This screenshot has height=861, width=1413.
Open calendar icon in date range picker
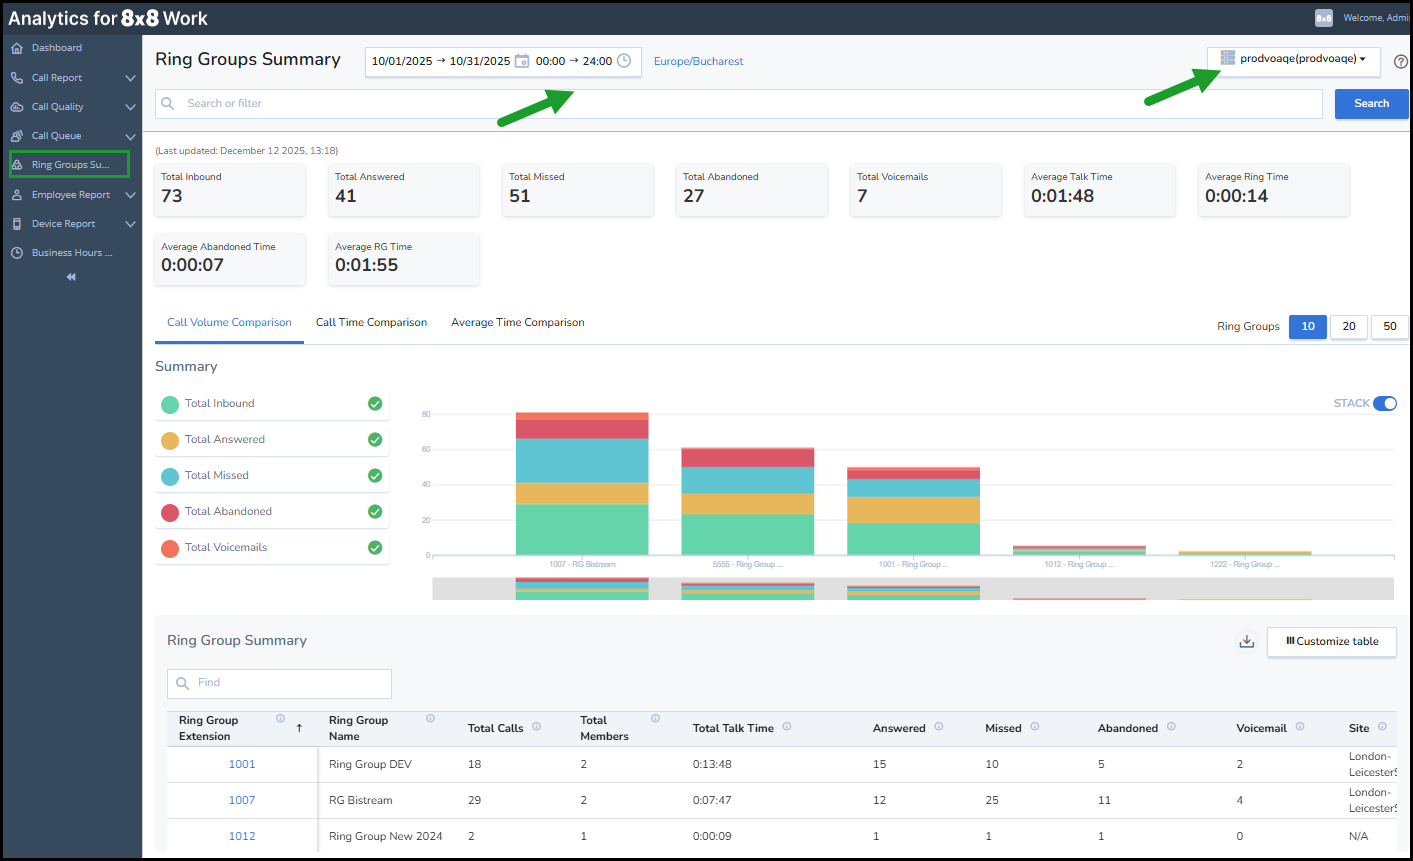coord(521,61)
